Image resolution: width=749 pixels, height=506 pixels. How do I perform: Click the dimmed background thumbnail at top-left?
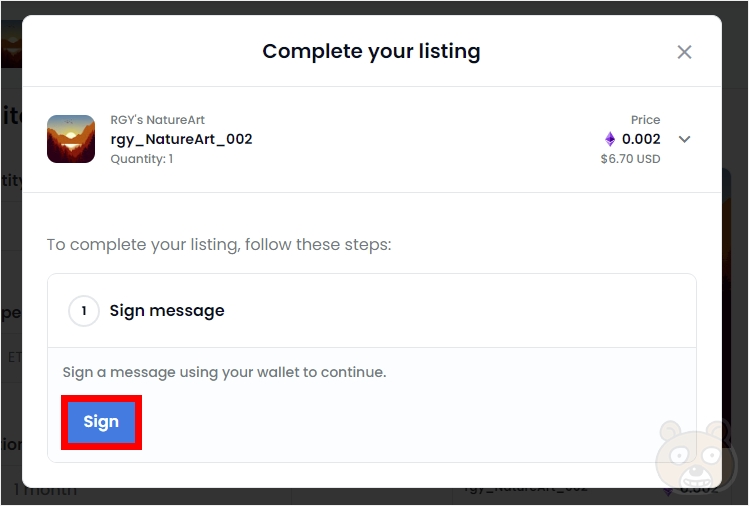tap(11, 45)
